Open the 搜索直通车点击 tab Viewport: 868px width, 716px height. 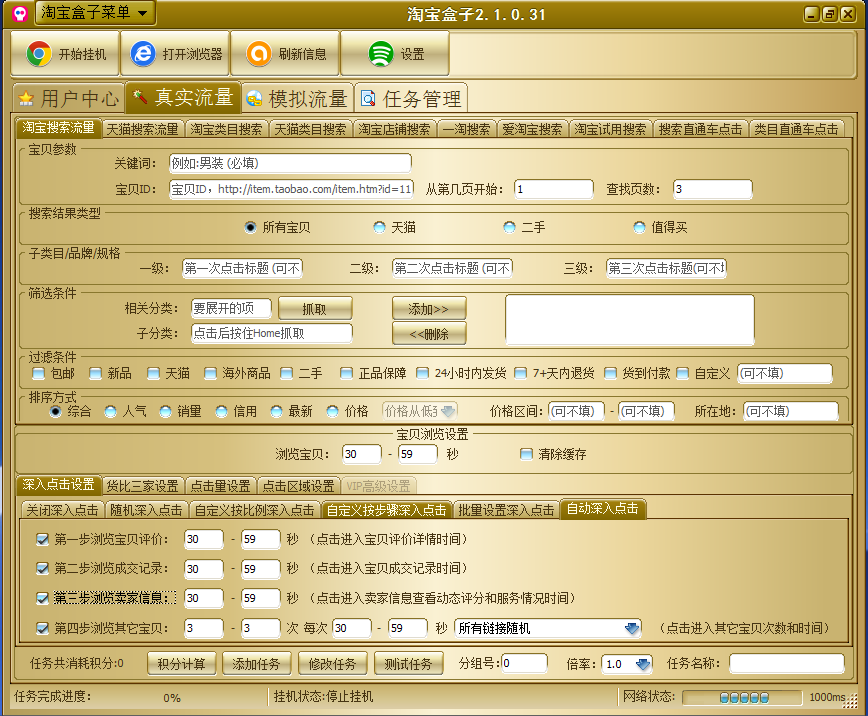tap(700, 130)
